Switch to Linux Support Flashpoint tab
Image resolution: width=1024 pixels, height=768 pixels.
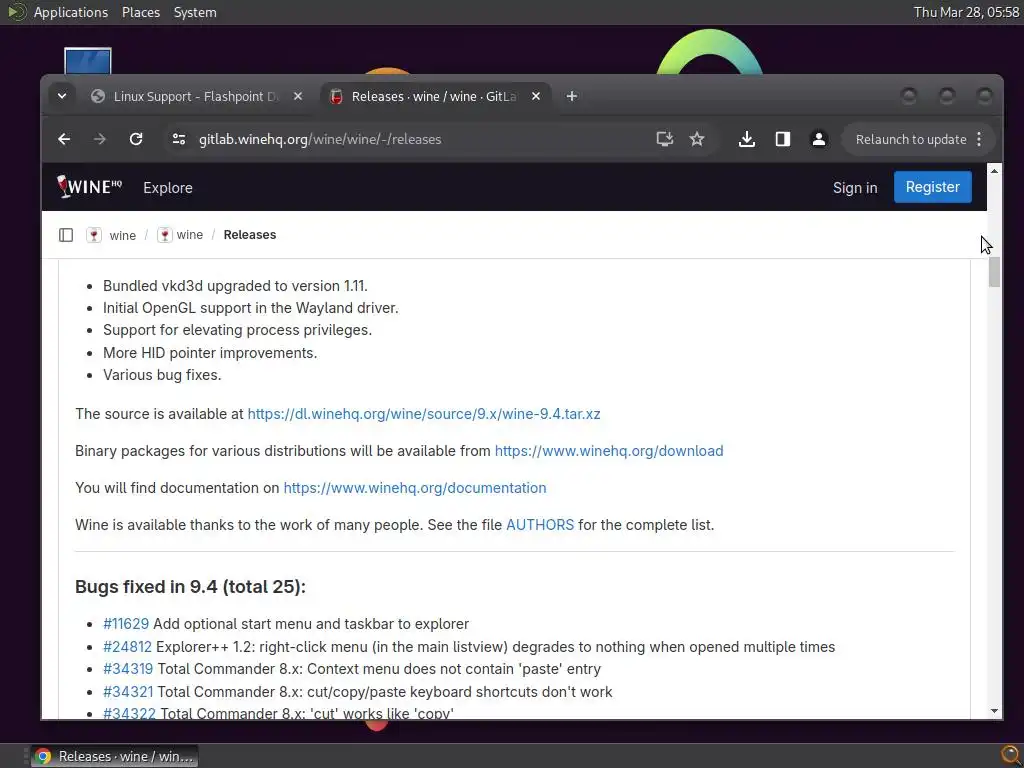(196, 97)
